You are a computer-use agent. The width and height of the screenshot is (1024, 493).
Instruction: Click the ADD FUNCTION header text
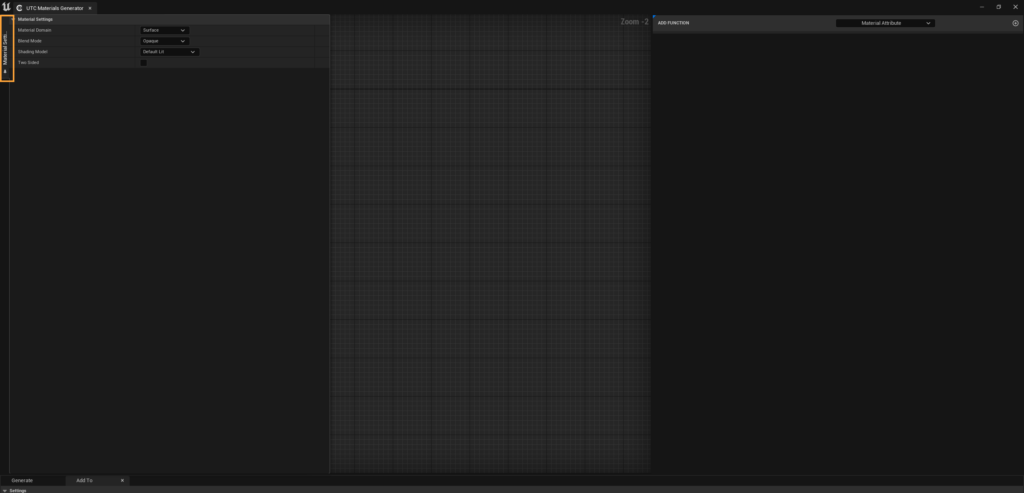coord(673,23)
